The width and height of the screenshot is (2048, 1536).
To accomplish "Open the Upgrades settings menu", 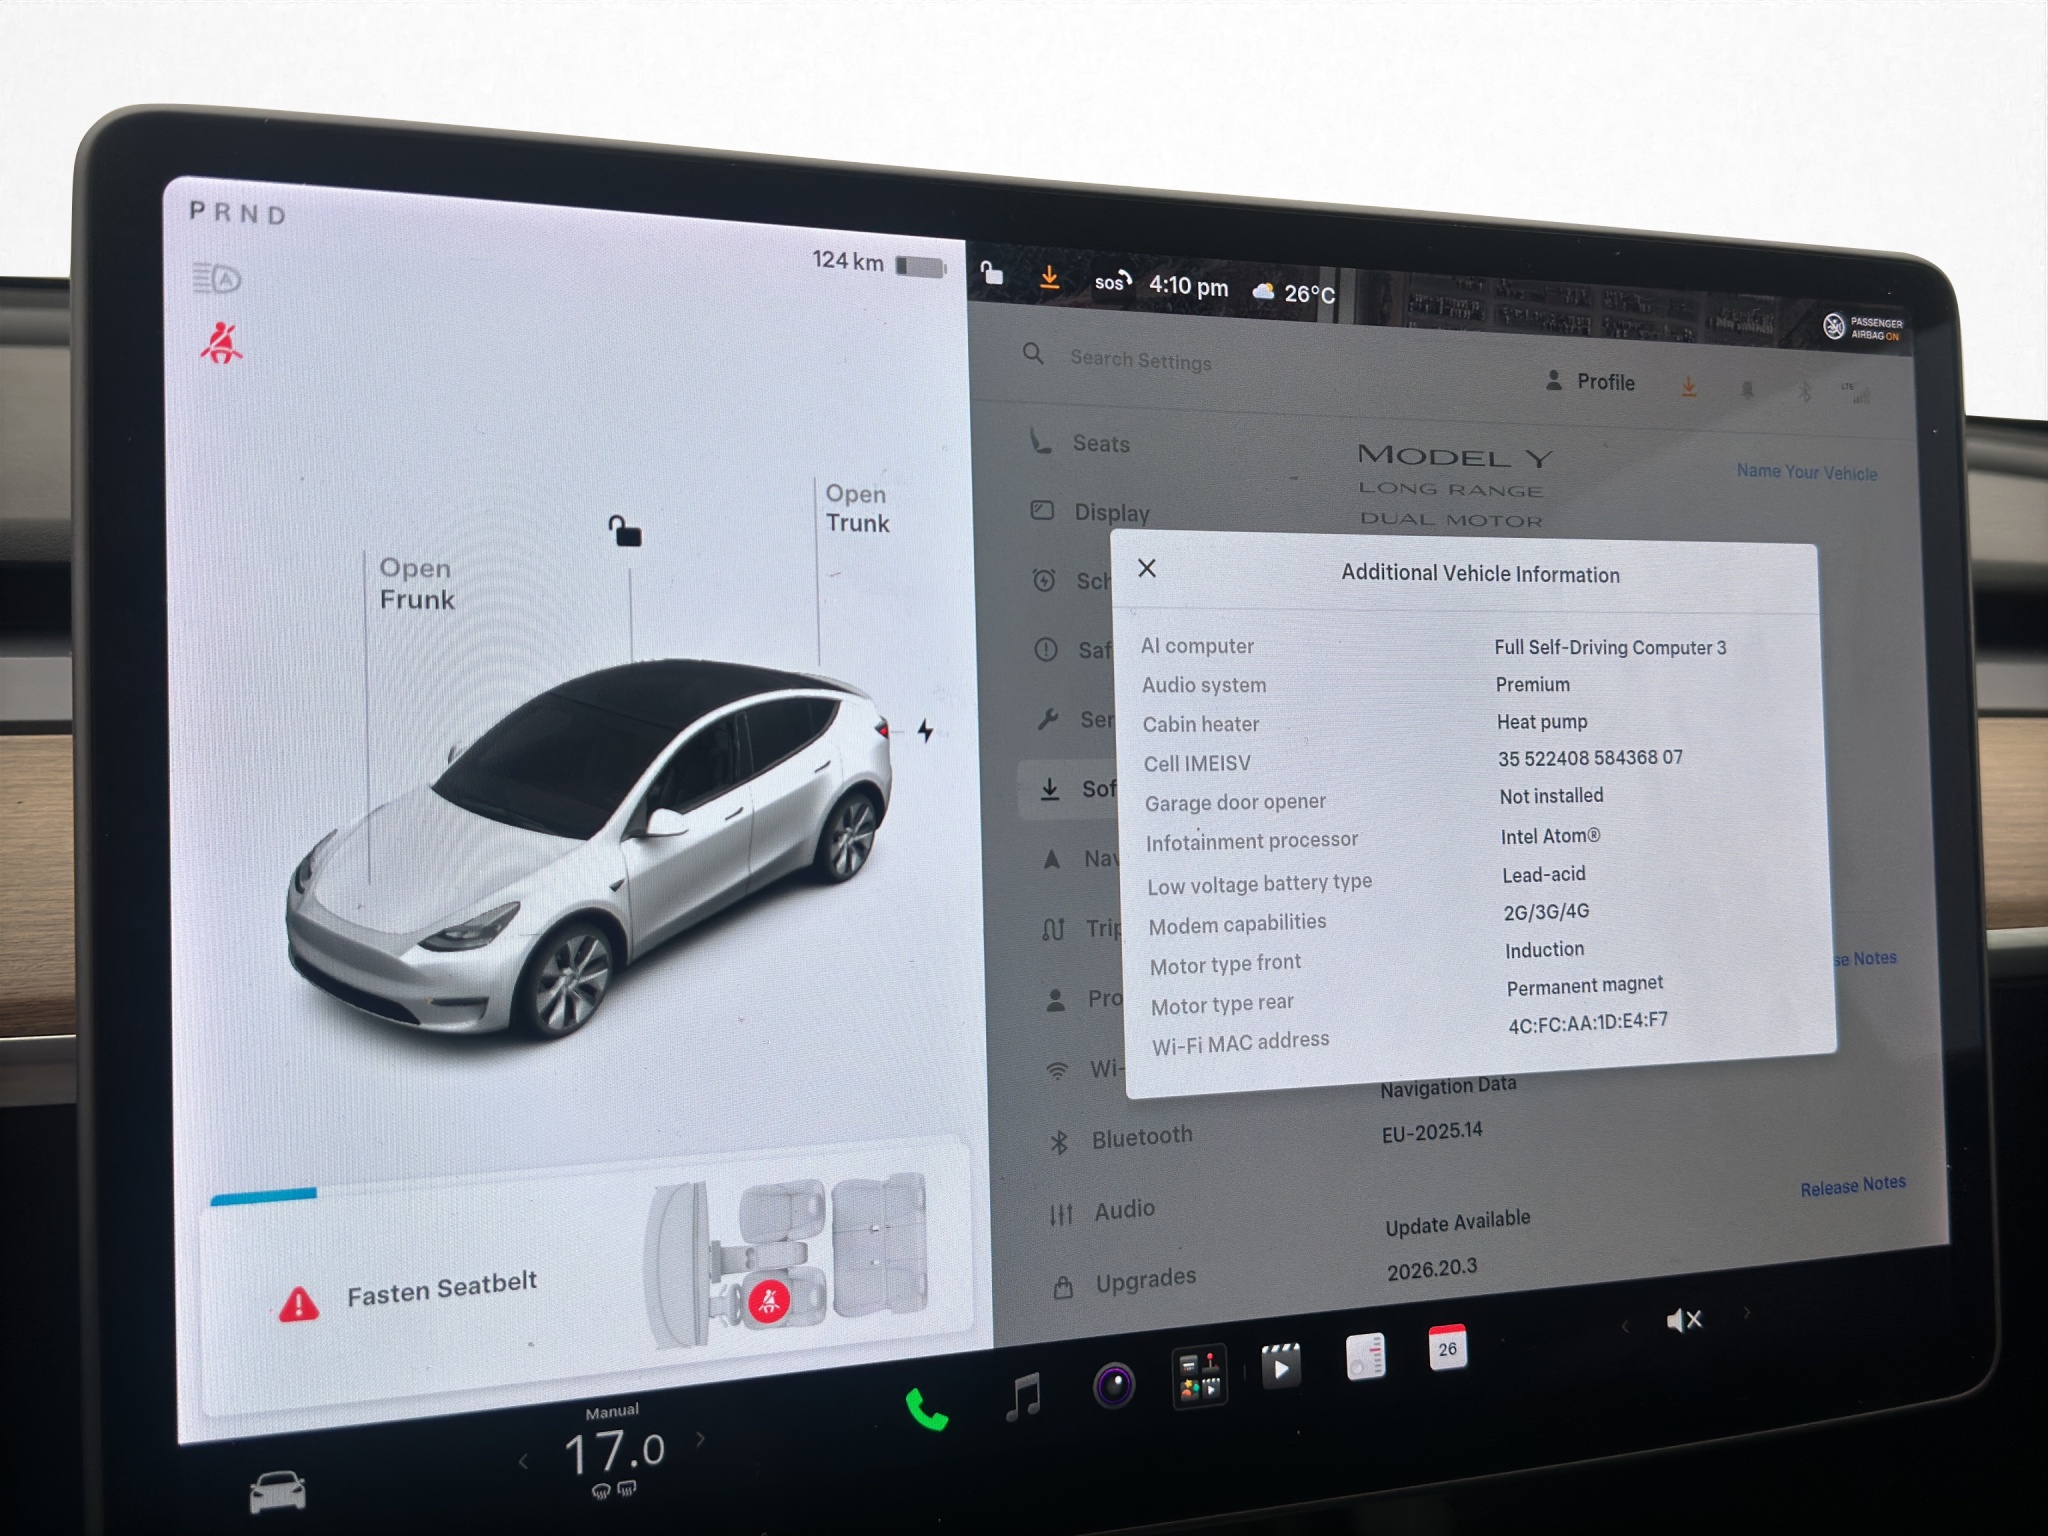I will [1125, 1281].
